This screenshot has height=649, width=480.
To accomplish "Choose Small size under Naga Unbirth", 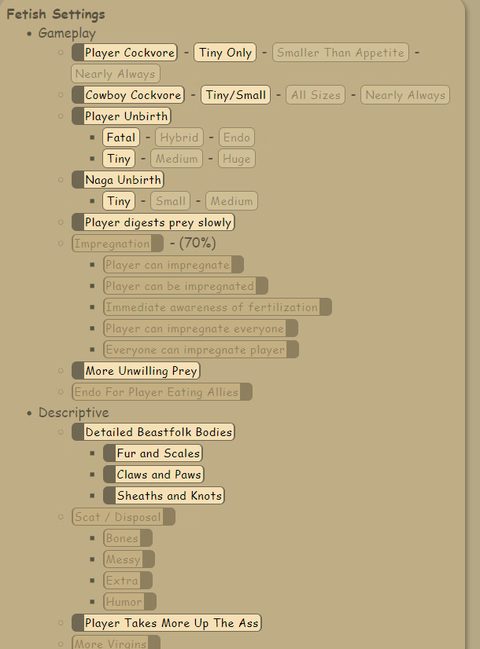I will click(170, 201).
